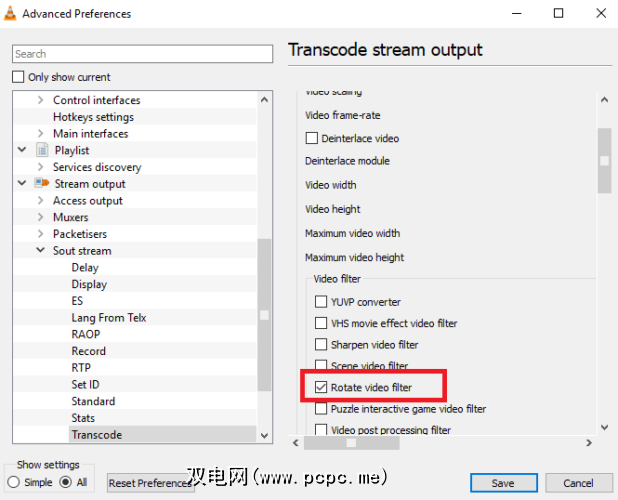This screenshot has height=500, width=618.
Task: Select RTP tree item
Action: click(81, 368)
